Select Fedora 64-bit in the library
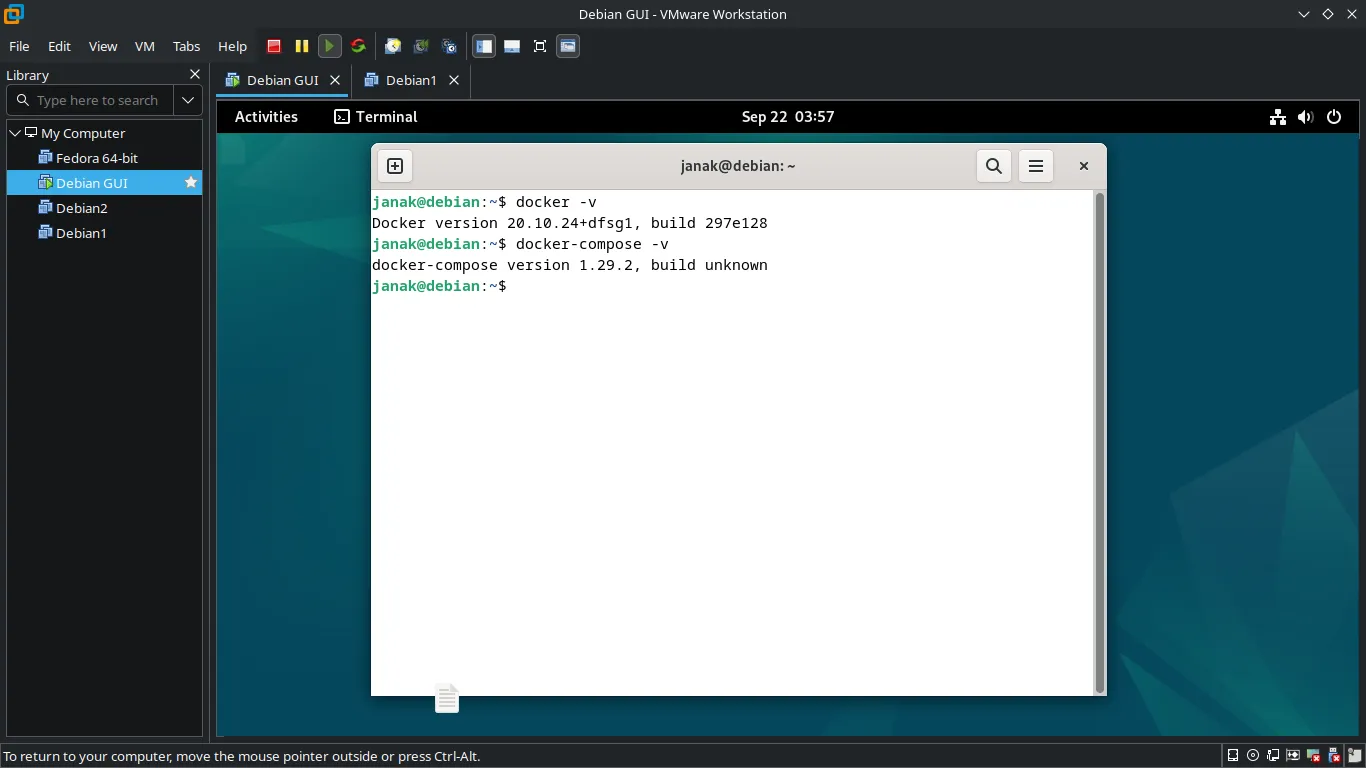The image size is (1366, 768). [x=96, y=158]
